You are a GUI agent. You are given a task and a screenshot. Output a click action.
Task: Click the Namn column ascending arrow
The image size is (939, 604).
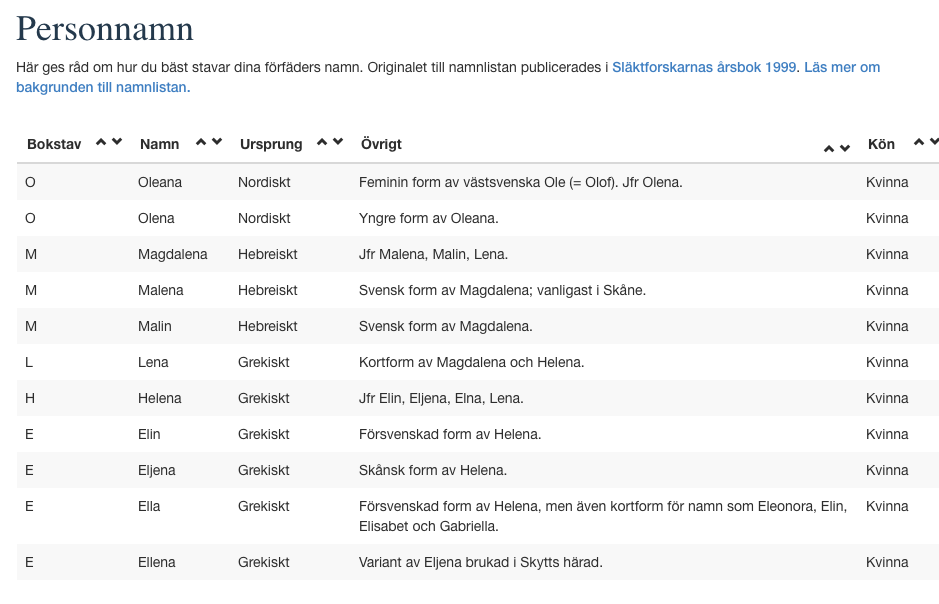click(x=201, y=142)
